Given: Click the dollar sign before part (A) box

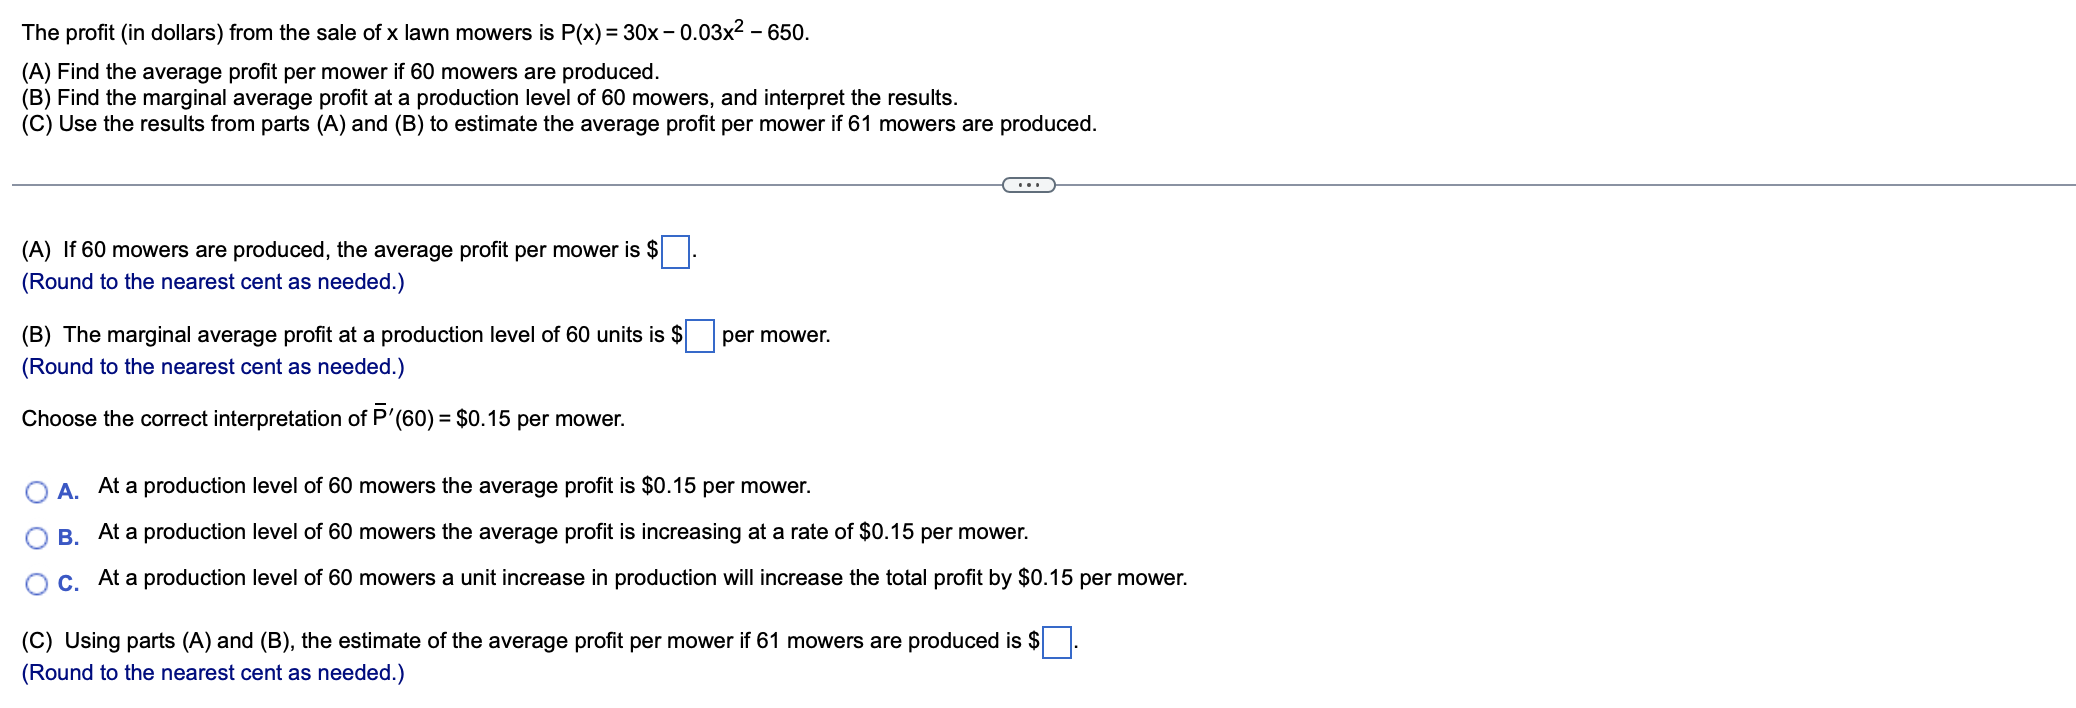Looking at the screenshot, I should (652, 249).
